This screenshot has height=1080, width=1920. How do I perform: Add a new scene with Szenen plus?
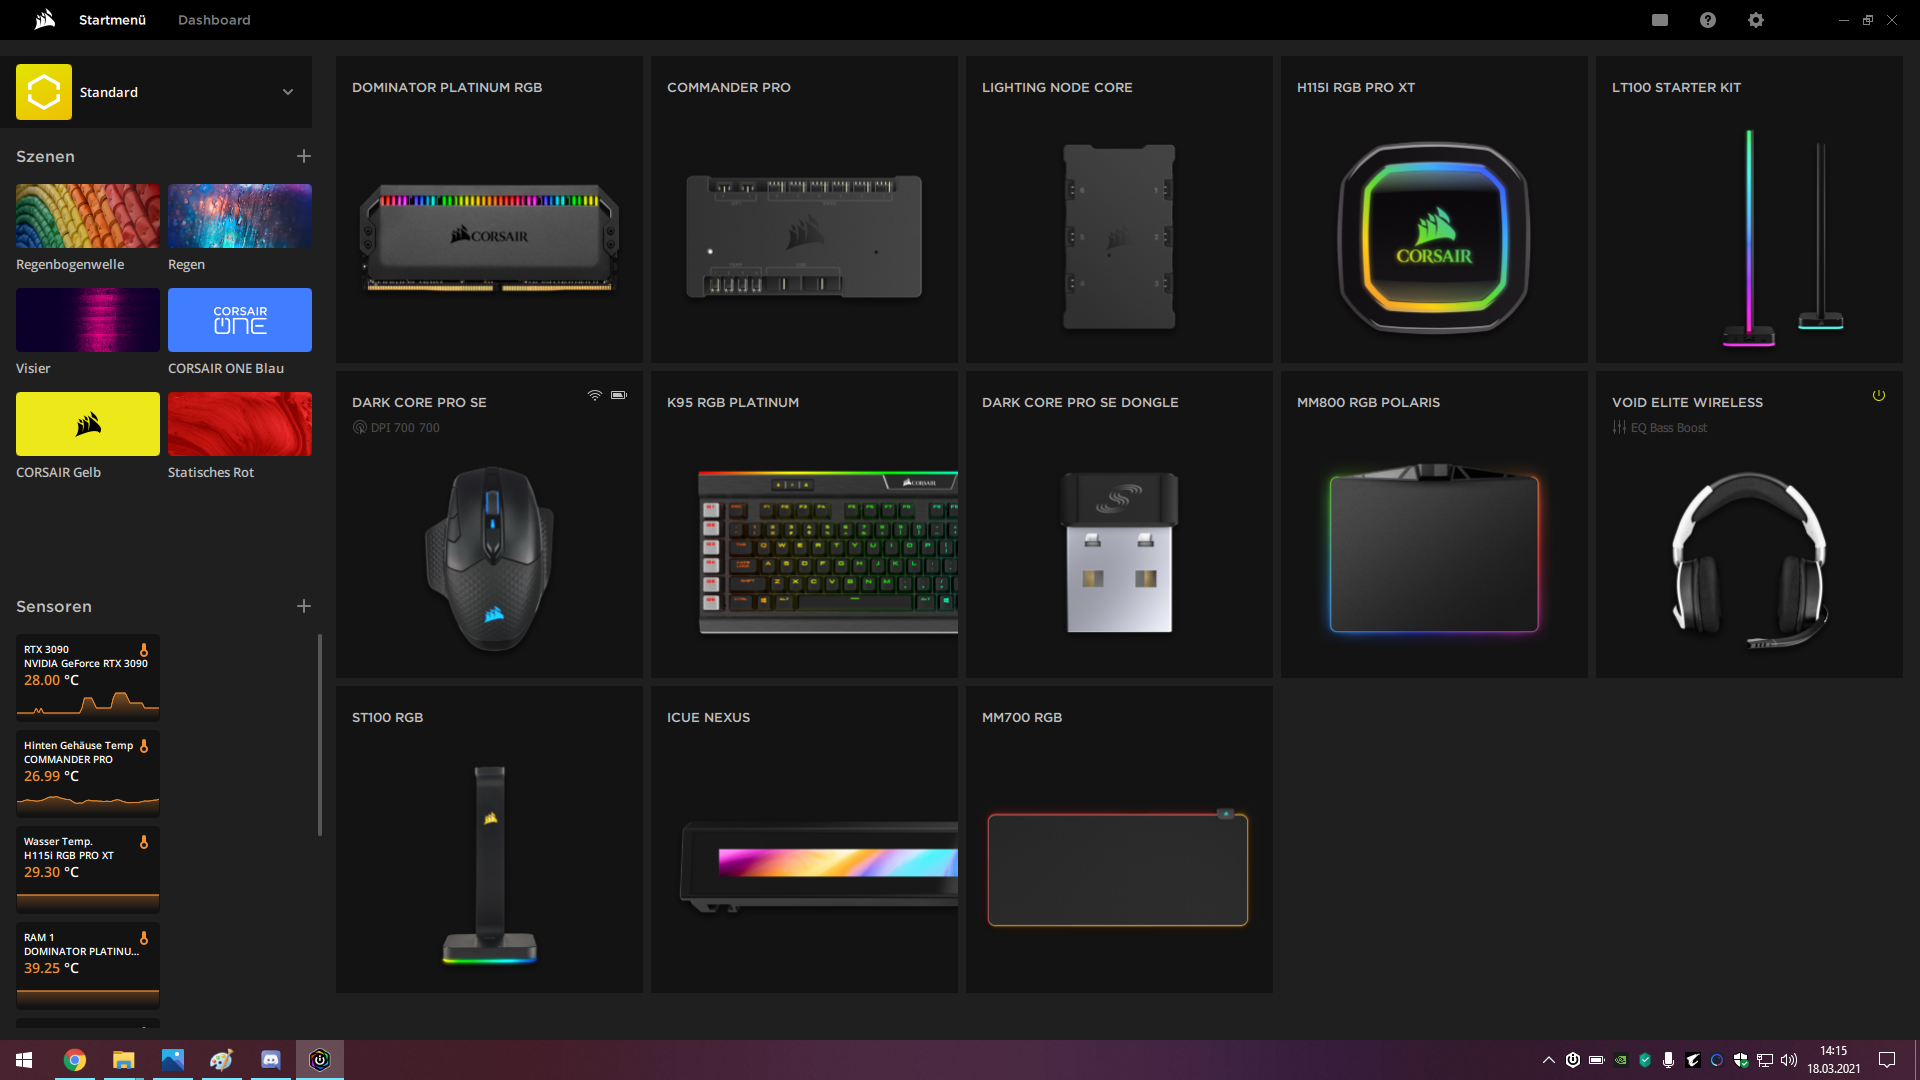point(304,156)
